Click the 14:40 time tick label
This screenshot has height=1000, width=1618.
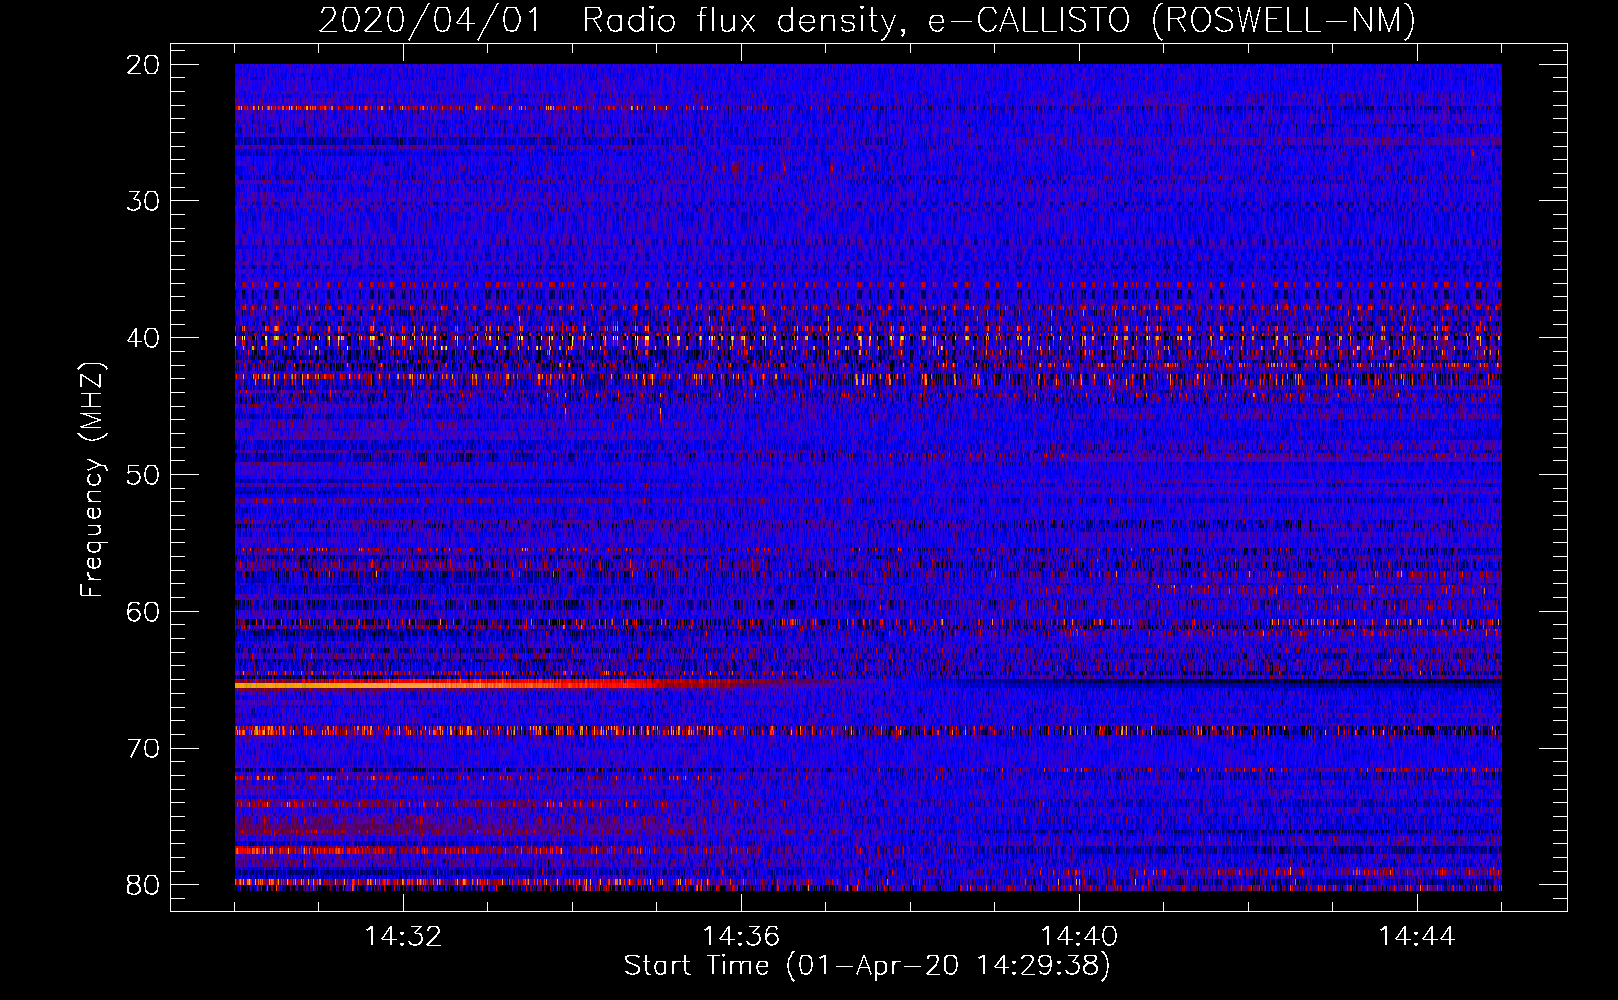pos(1079,937)
